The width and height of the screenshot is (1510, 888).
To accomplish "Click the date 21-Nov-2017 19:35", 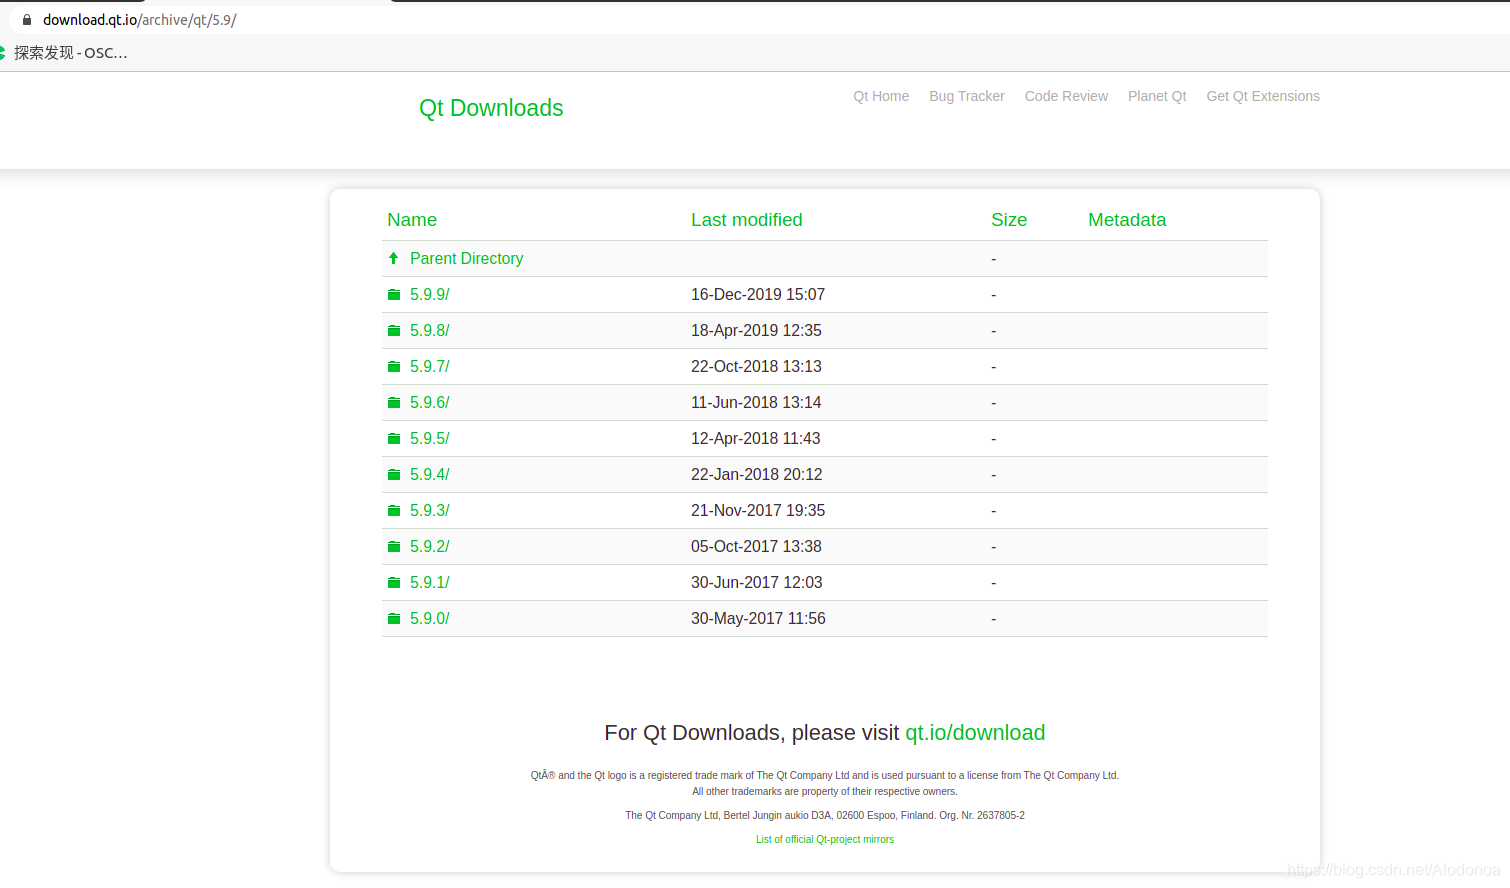I will tap(758, 511).
